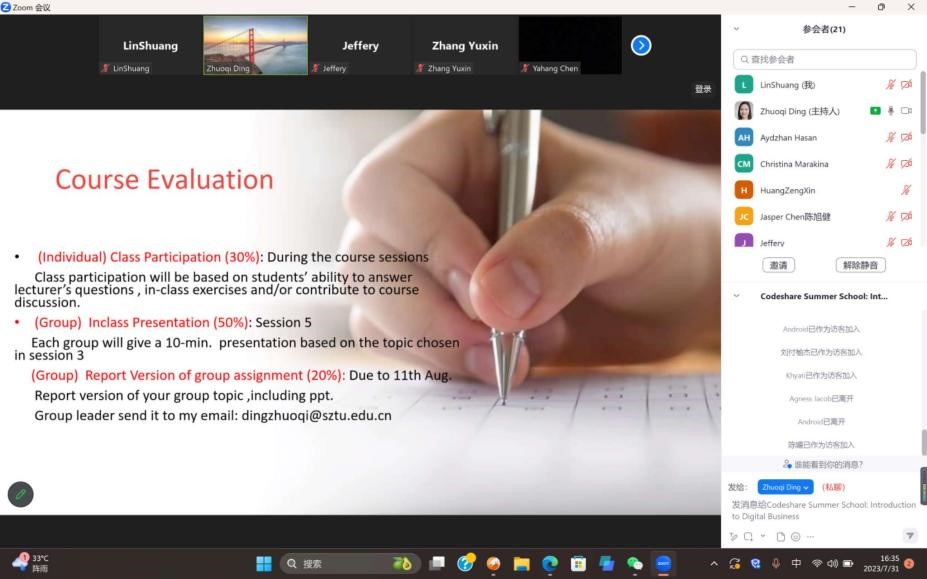Open Microsoft Edge from the taskbar

pos(550,564)
